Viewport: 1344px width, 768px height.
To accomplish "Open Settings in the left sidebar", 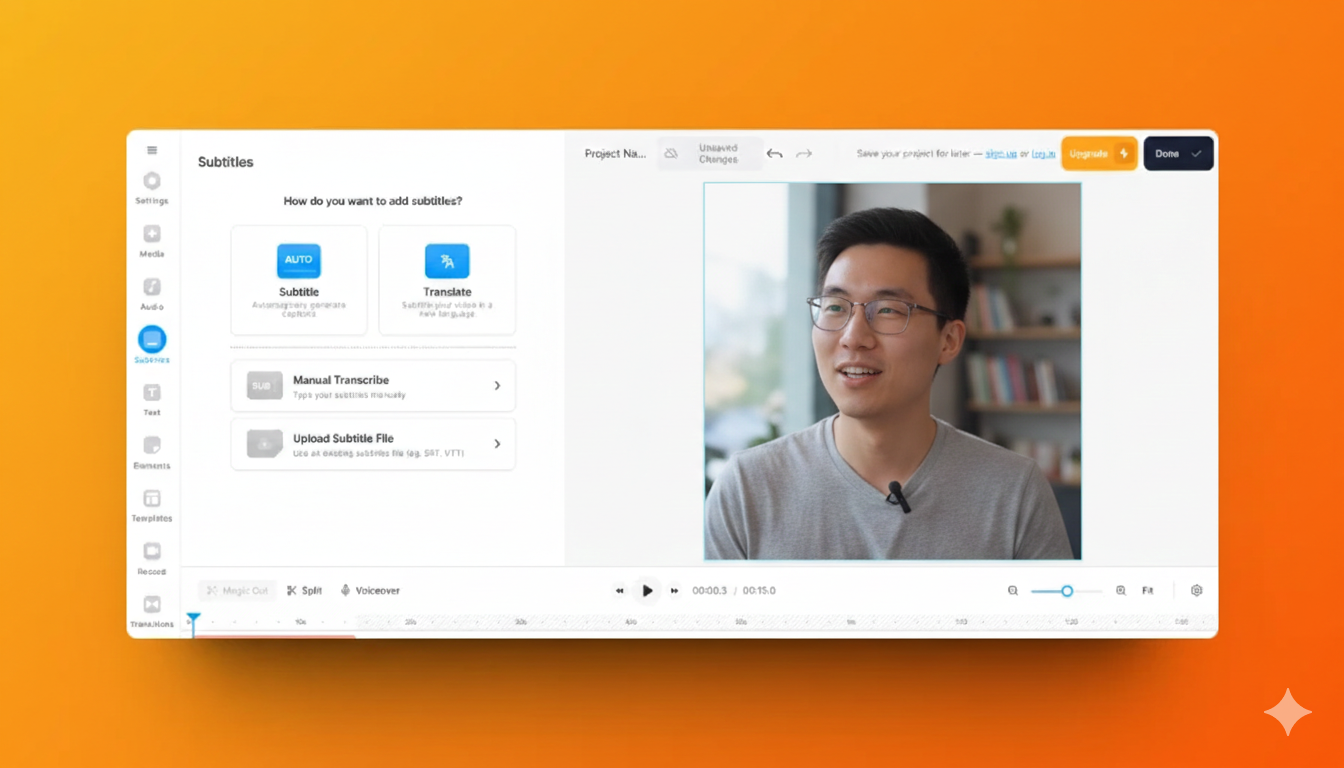I will tap(152, 182).
